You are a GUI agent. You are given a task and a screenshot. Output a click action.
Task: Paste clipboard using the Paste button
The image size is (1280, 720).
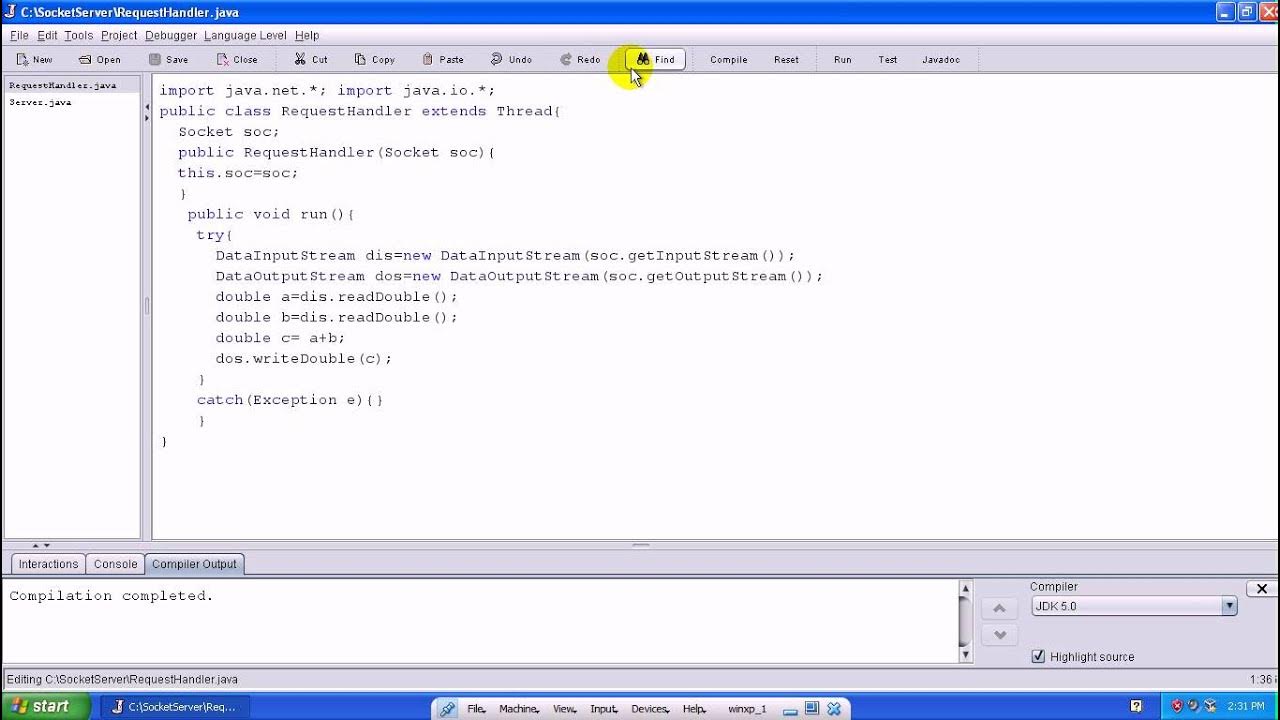(x=443, y=60)
